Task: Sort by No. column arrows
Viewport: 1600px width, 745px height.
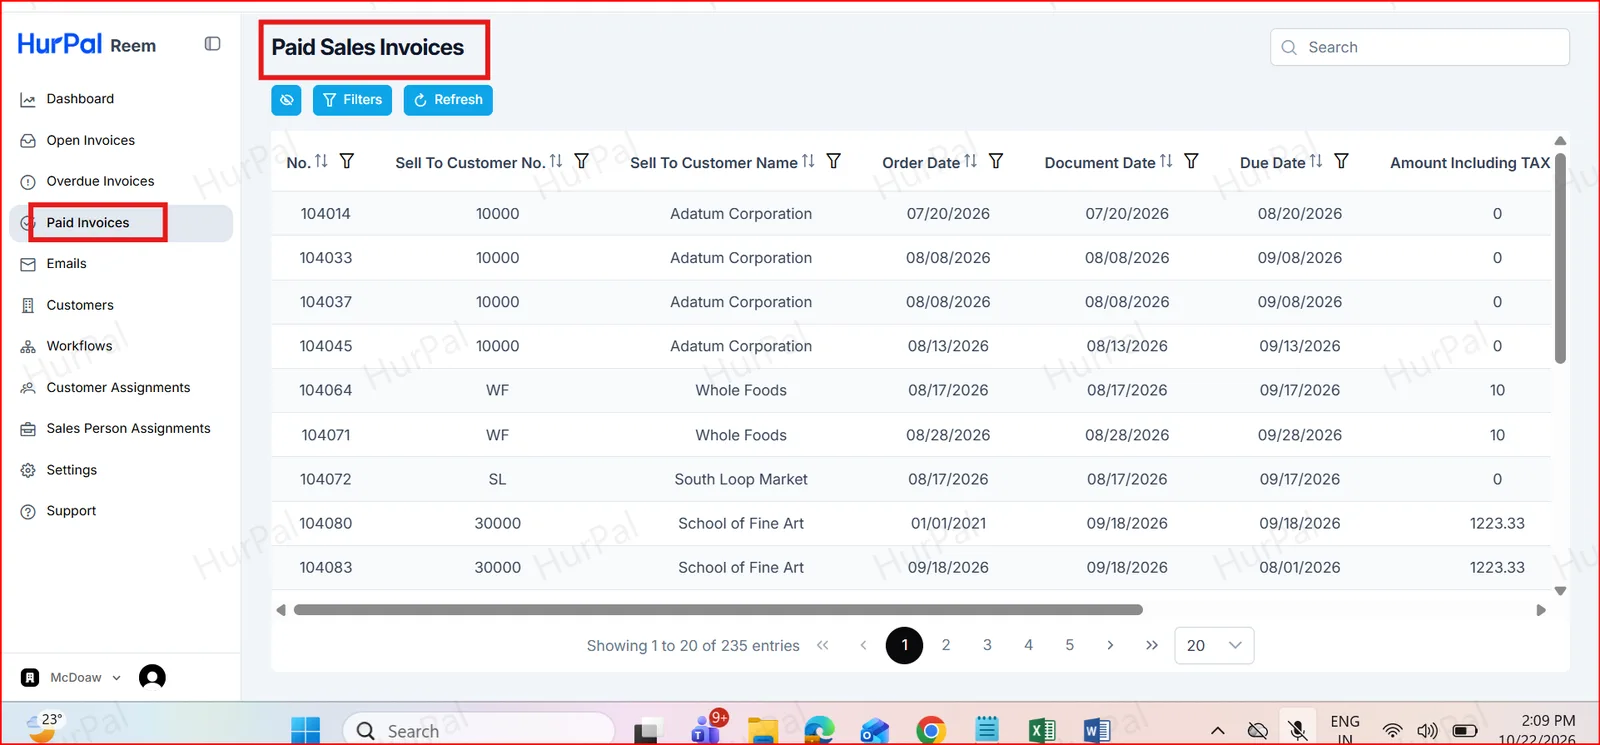Action: click(x=321, y=161)
